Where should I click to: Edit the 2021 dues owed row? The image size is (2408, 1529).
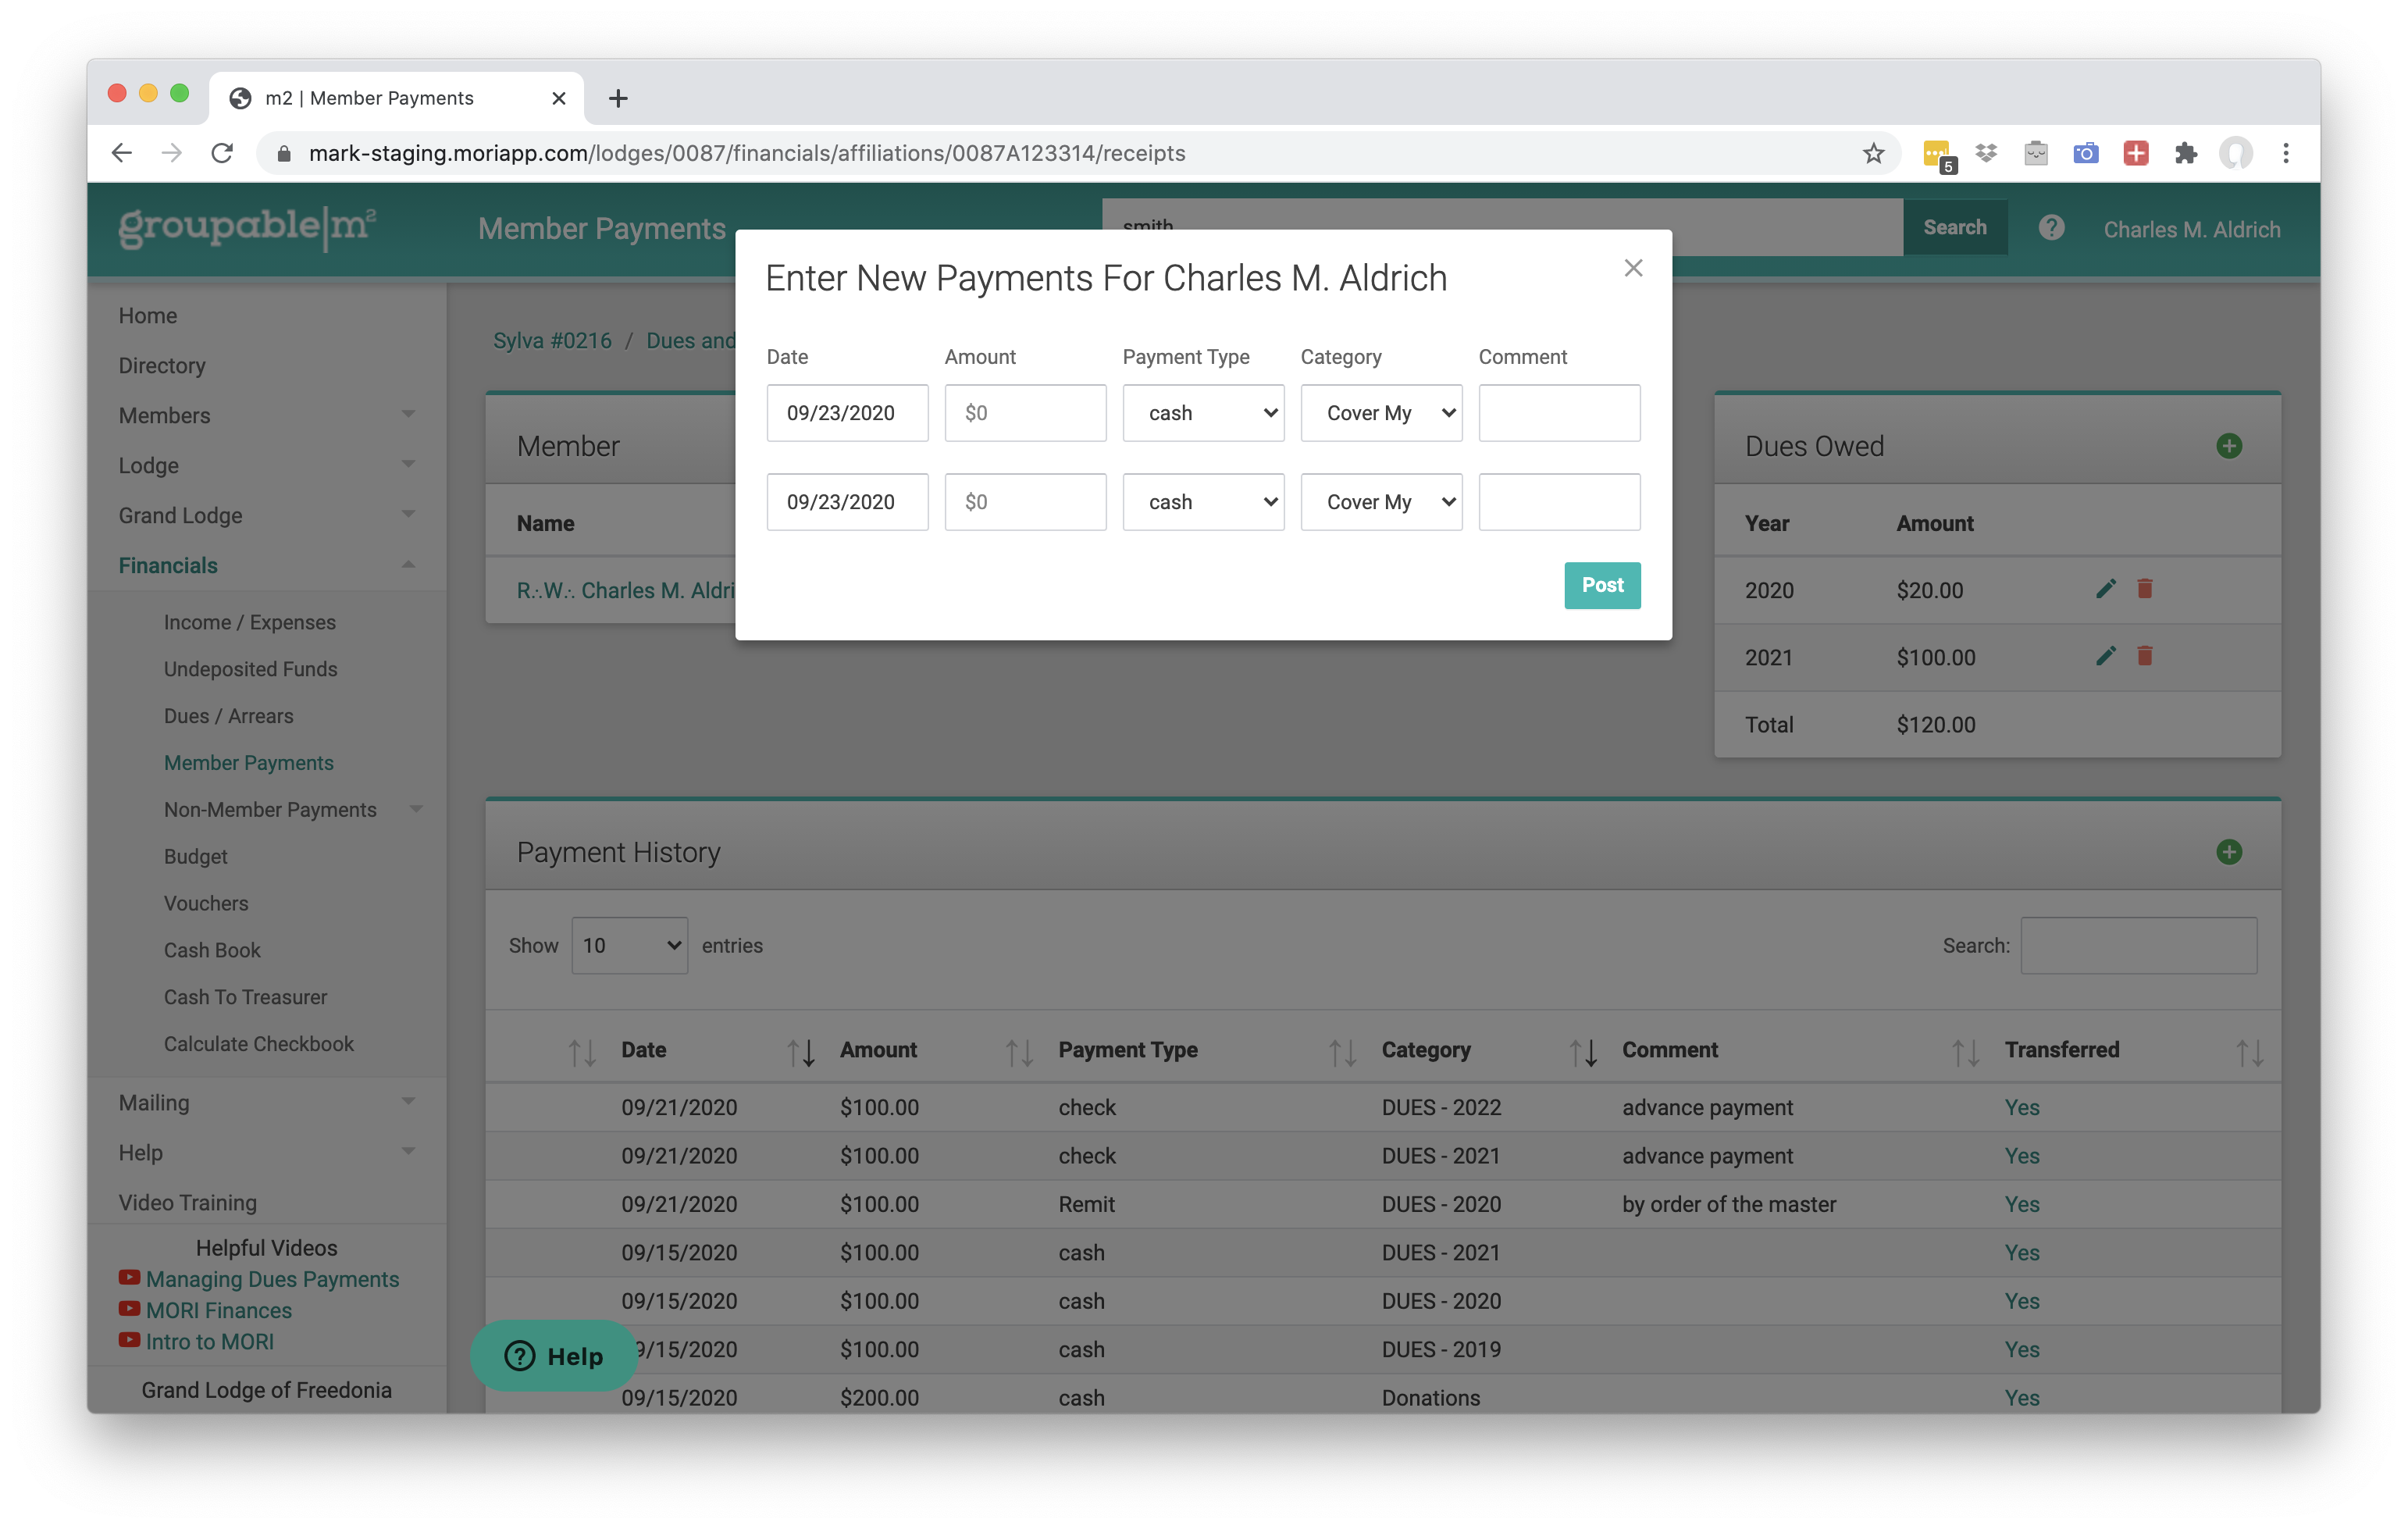2105,656
